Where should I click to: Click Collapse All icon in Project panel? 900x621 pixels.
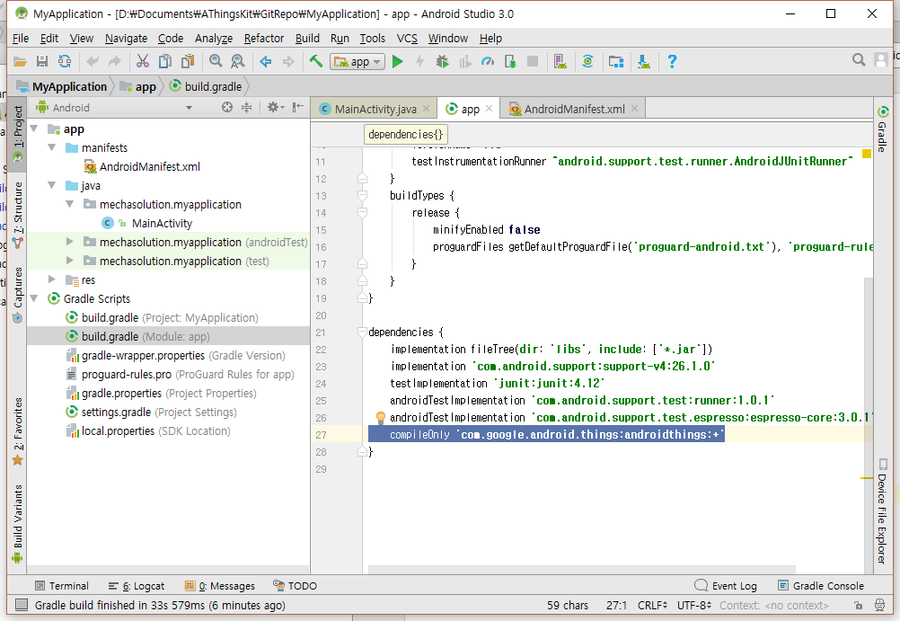[247, 107]
